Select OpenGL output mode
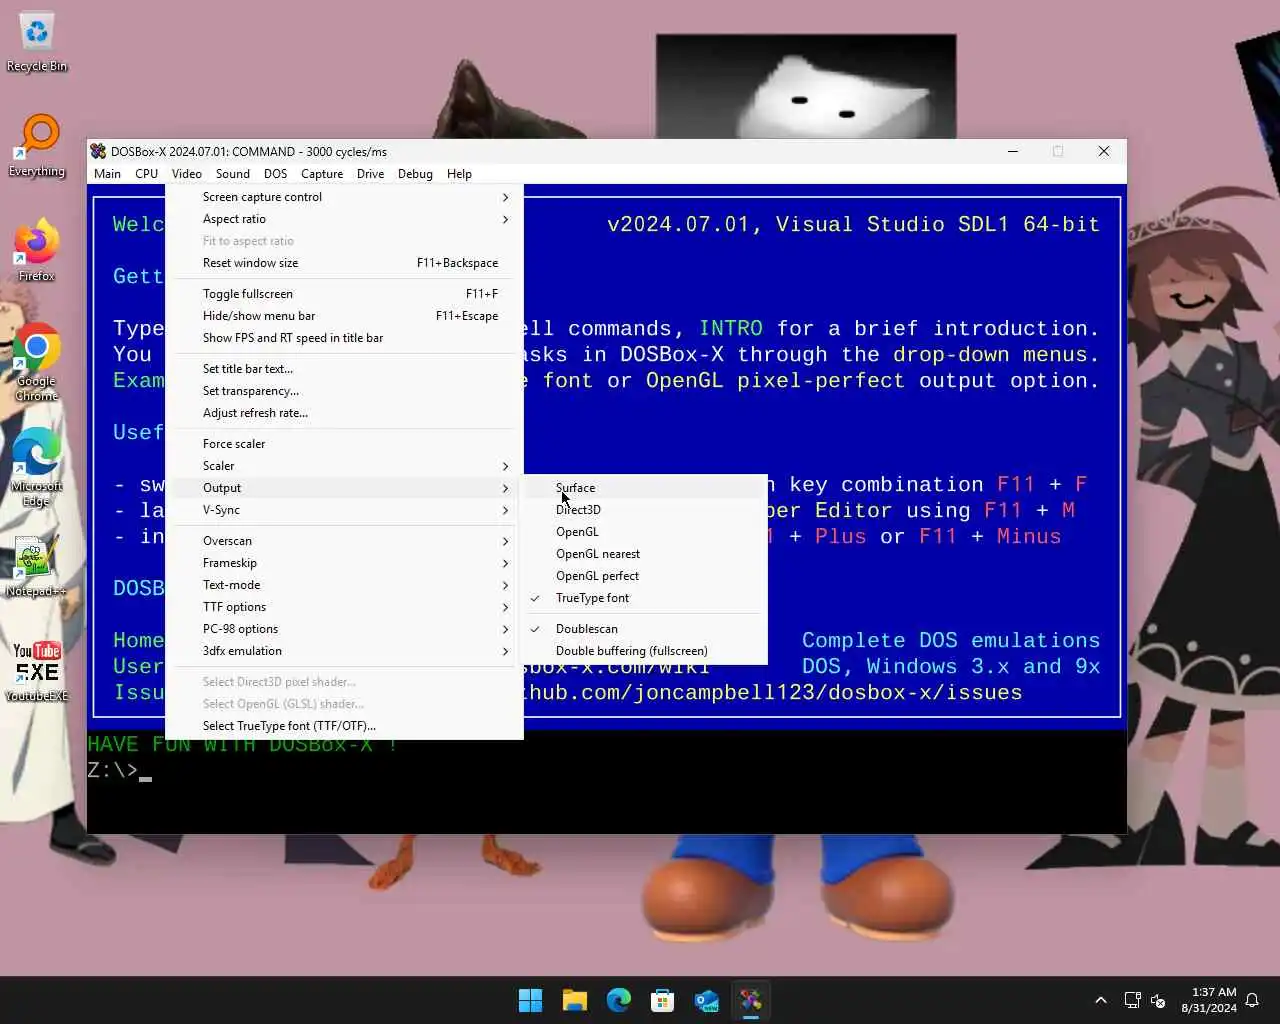1280x1024 pixels. 646,532
